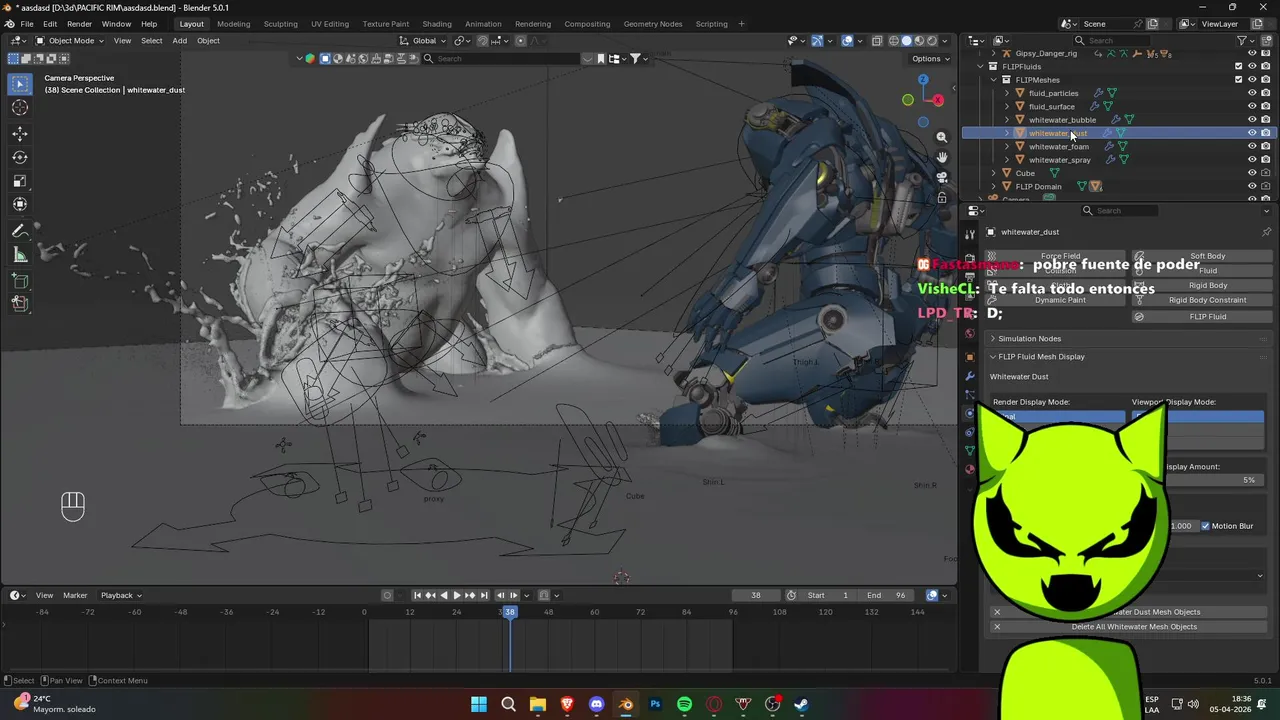Expand fluid_particles tree item
This screenshot has width=1280, height=720.
point(1007,93)
